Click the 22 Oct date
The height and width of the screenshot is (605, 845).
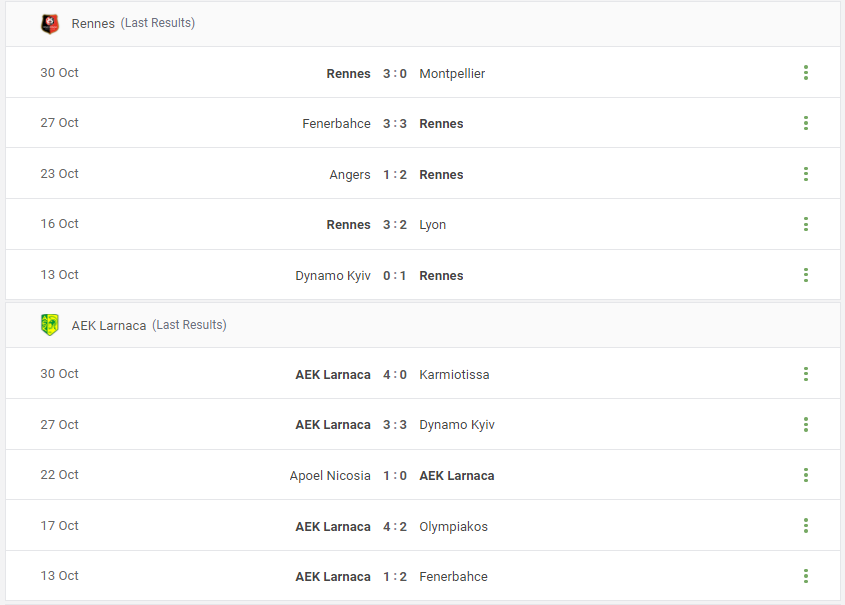tap(59, 475)
